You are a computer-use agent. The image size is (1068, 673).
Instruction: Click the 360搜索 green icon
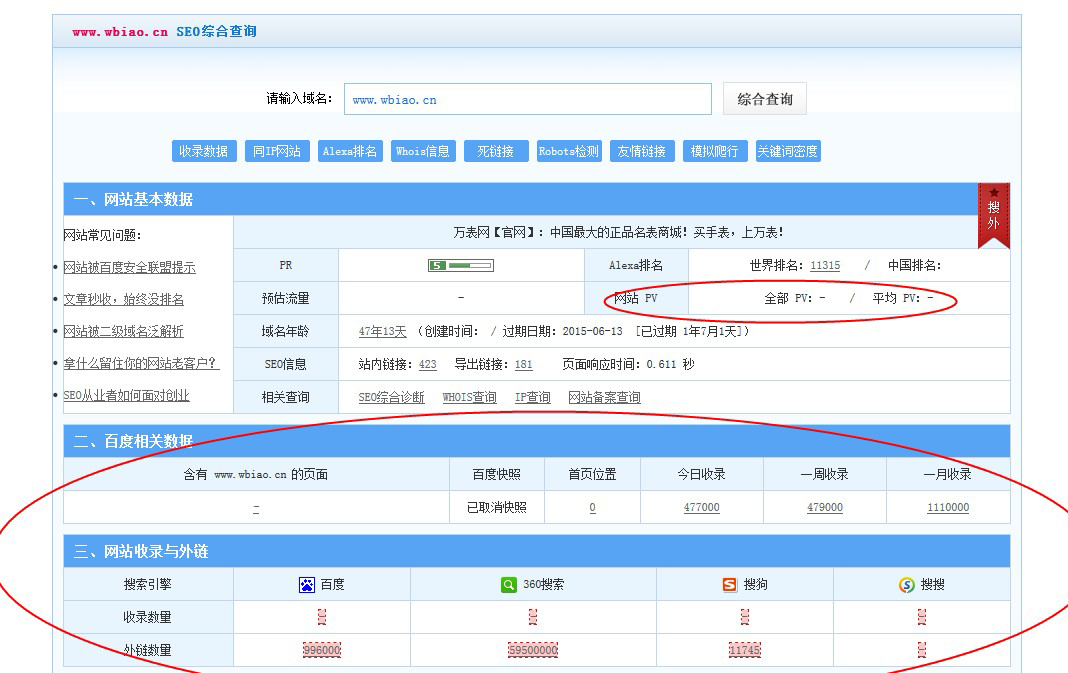(509, 584)
